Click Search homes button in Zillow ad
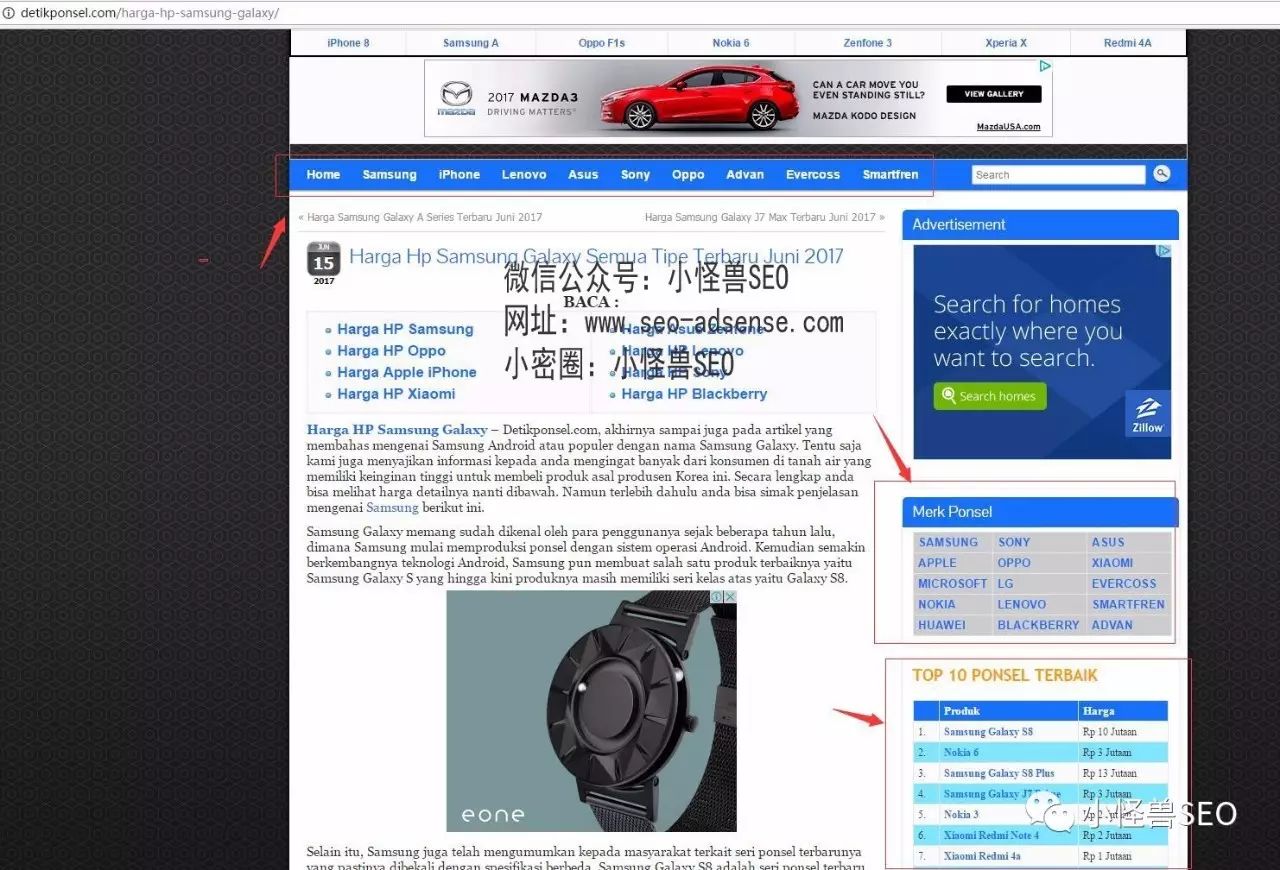1280x870 pixels. click(x=990, y=396)
